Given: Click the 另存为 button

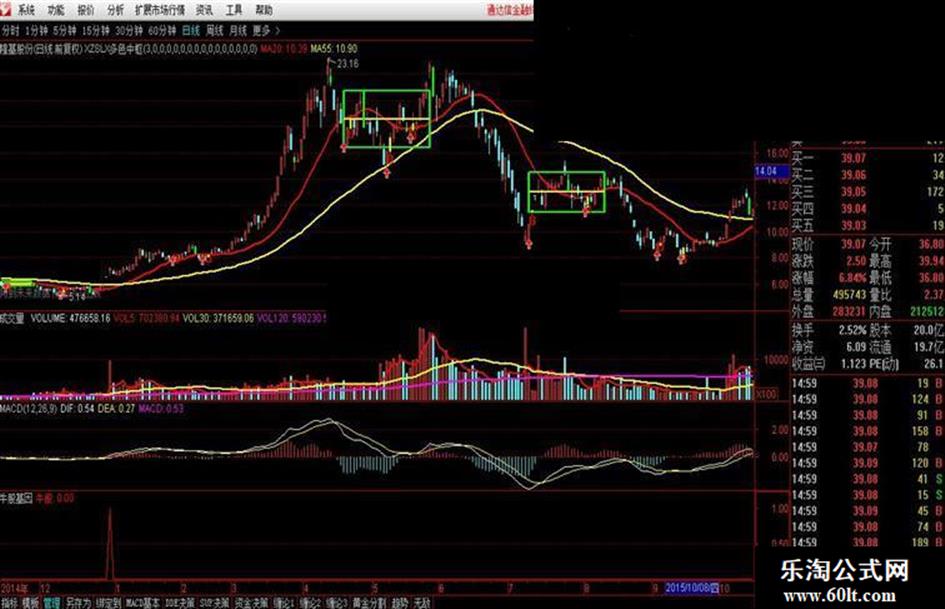Looking at the screenshot, I should (x=78, y=603).
